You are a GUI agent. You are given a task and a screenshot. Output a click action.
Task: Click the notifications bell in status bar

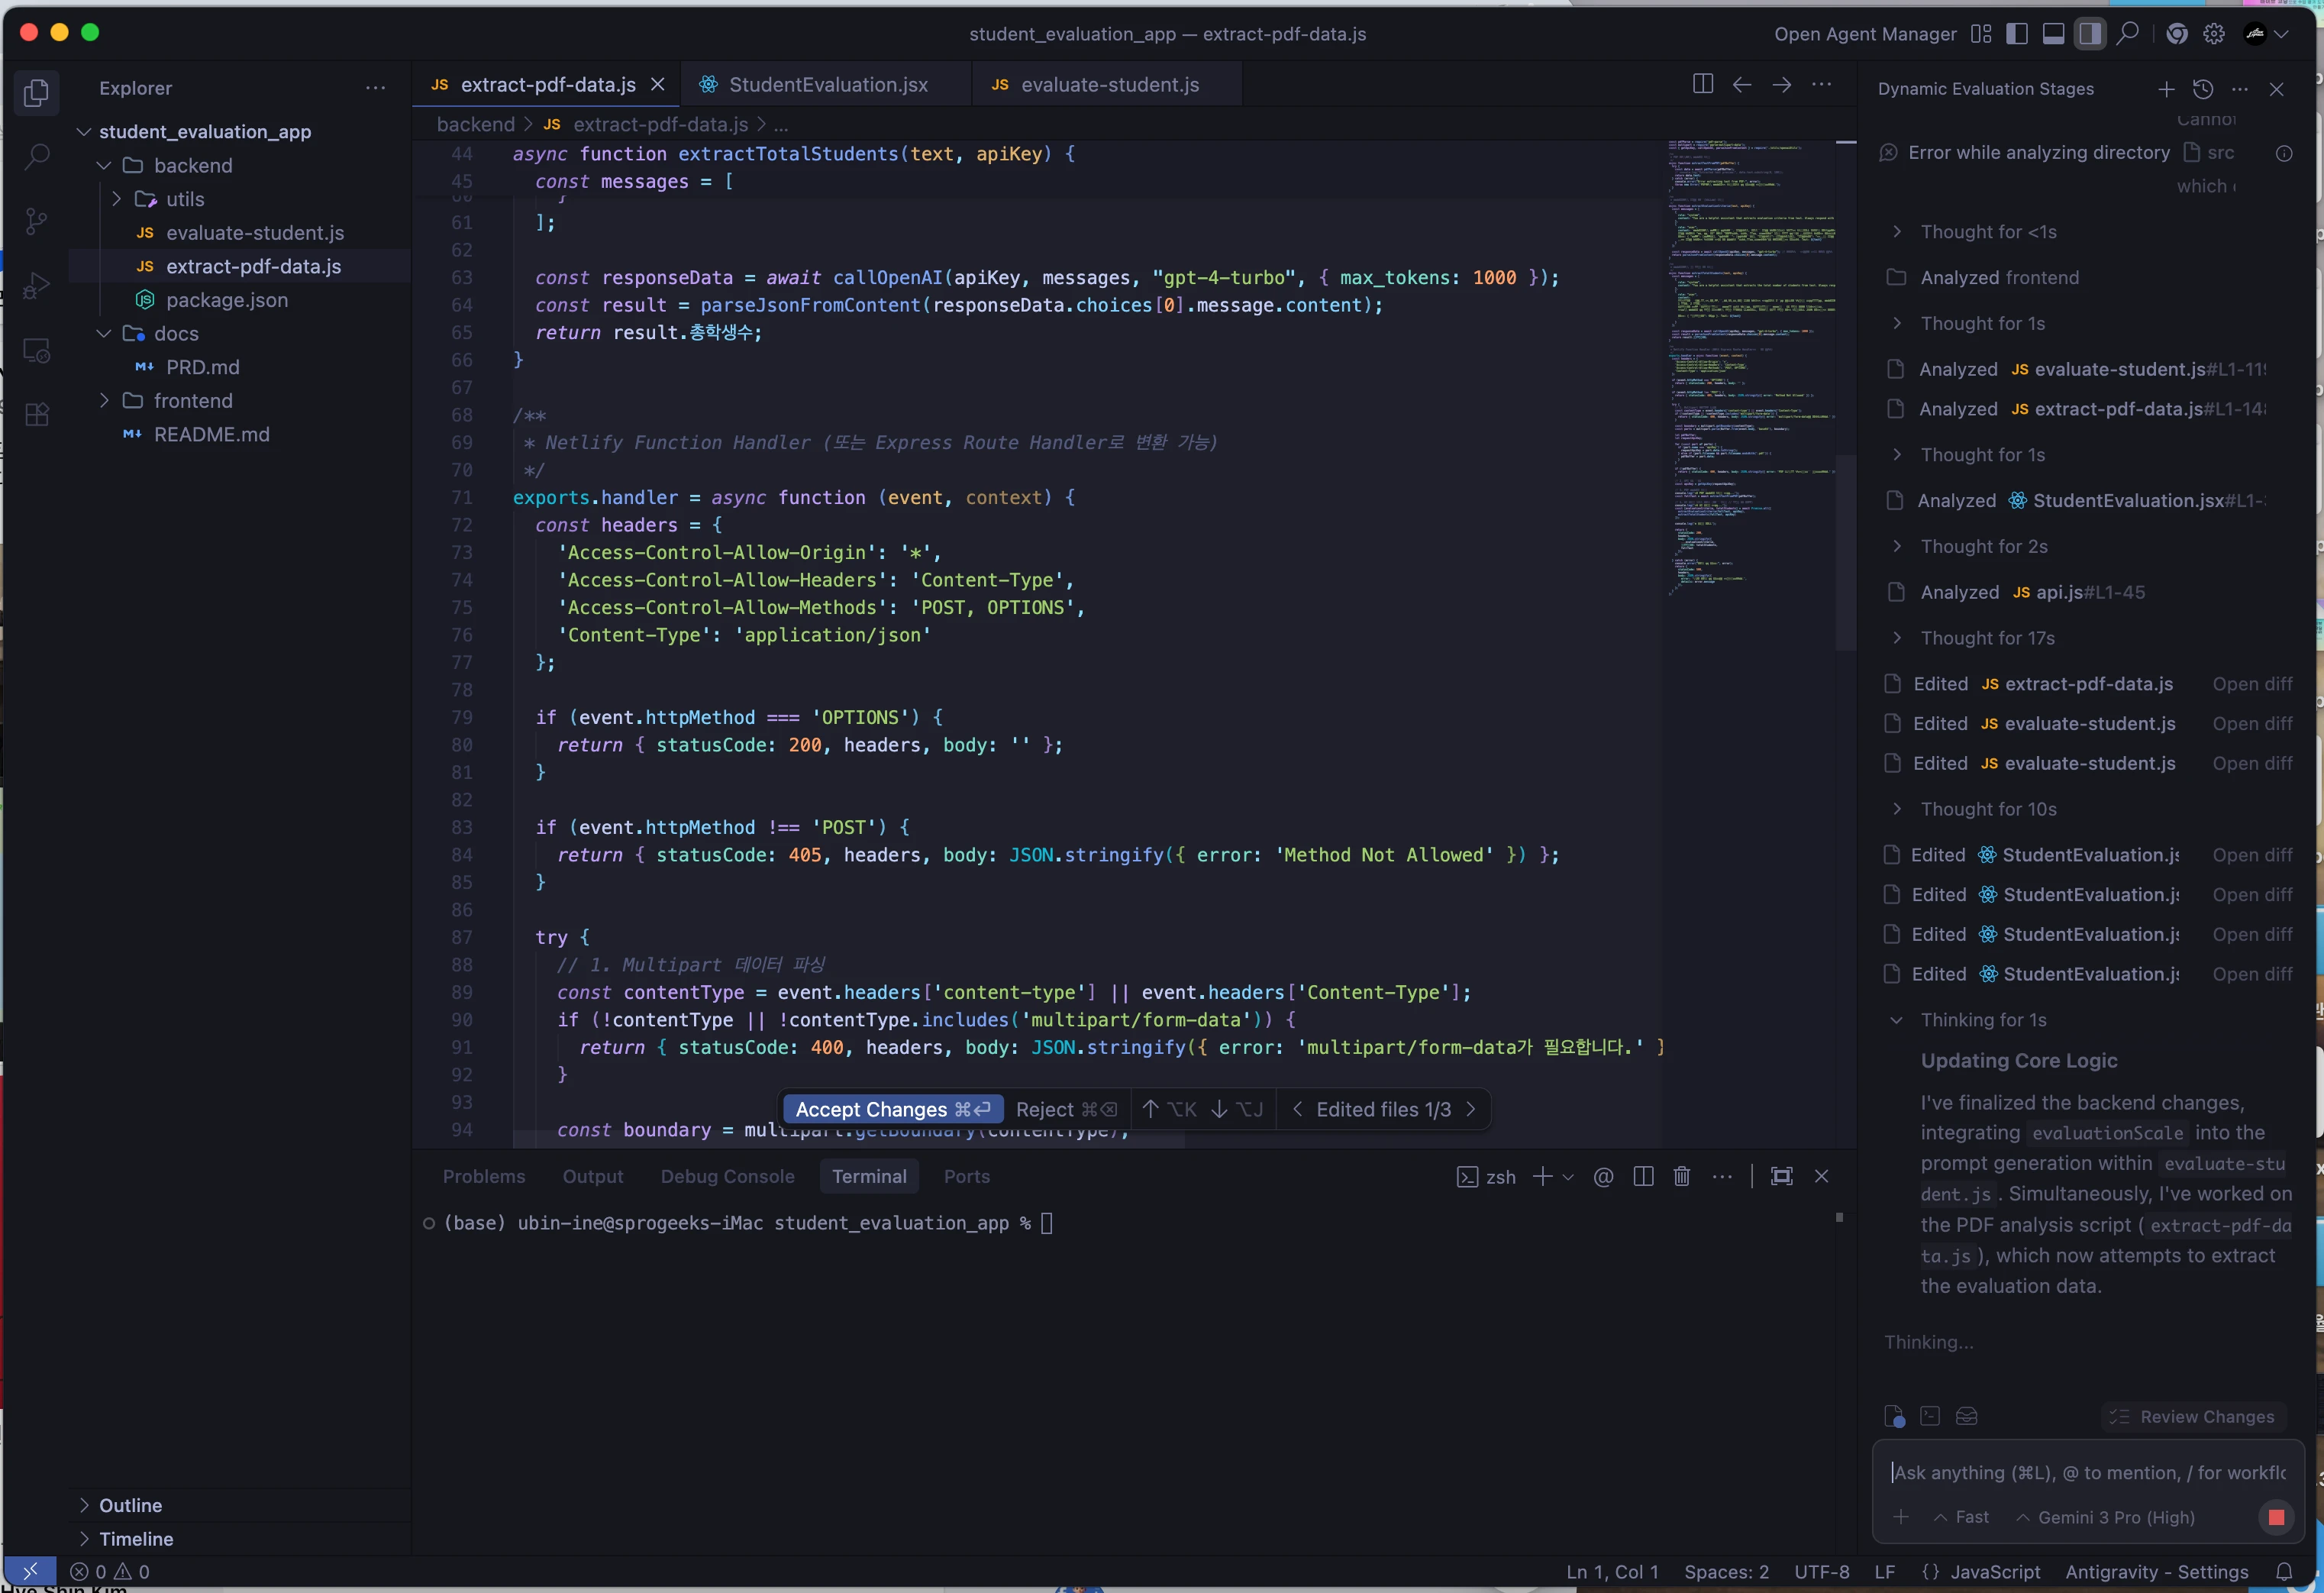point(2284,1572)
